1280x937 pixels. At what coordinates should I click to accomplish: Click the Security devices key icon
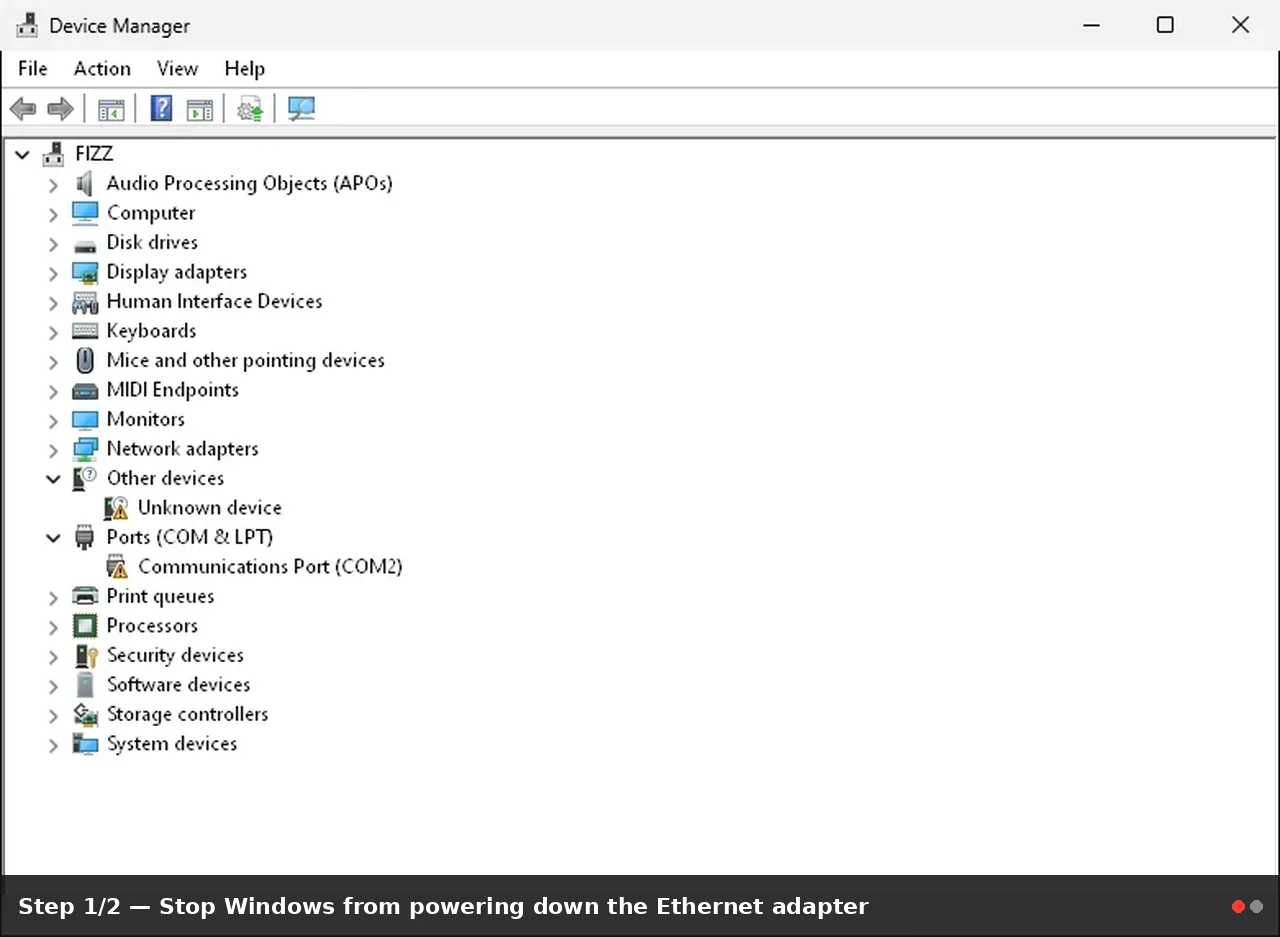coord(85,655)
